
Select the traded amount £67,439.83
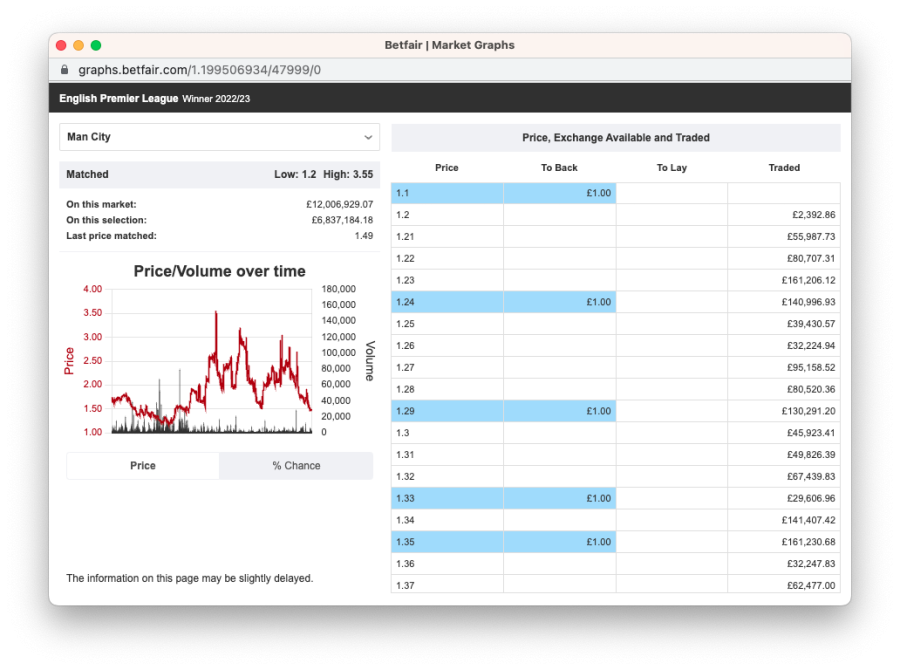pyautogui.click(x=811, y=477)
